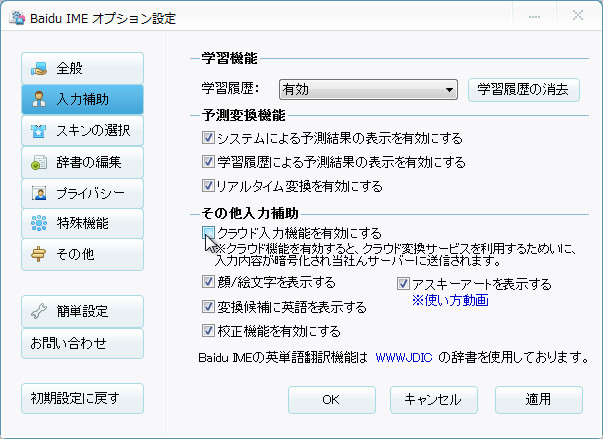The width and height of the screenshot is (603, 439).
Task: Click the 辞書の編集 document icon
Action: click(x=39, y=162)
